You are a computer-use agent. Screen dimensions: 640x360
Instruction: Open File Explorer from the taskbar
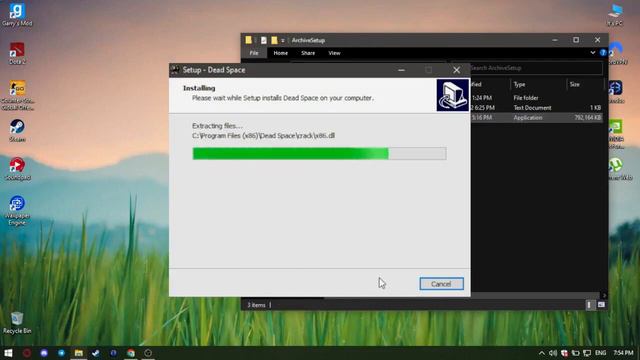(79, 353)
